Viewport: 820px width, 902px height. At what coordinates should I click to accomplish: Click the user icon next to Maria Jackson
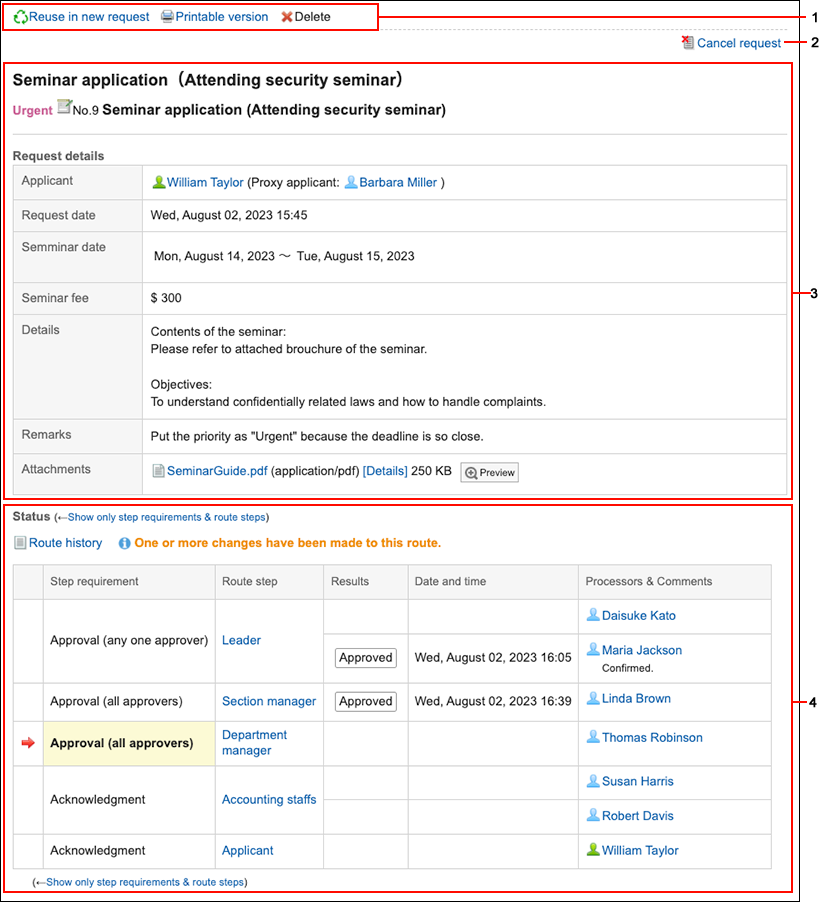click(593, 649)
